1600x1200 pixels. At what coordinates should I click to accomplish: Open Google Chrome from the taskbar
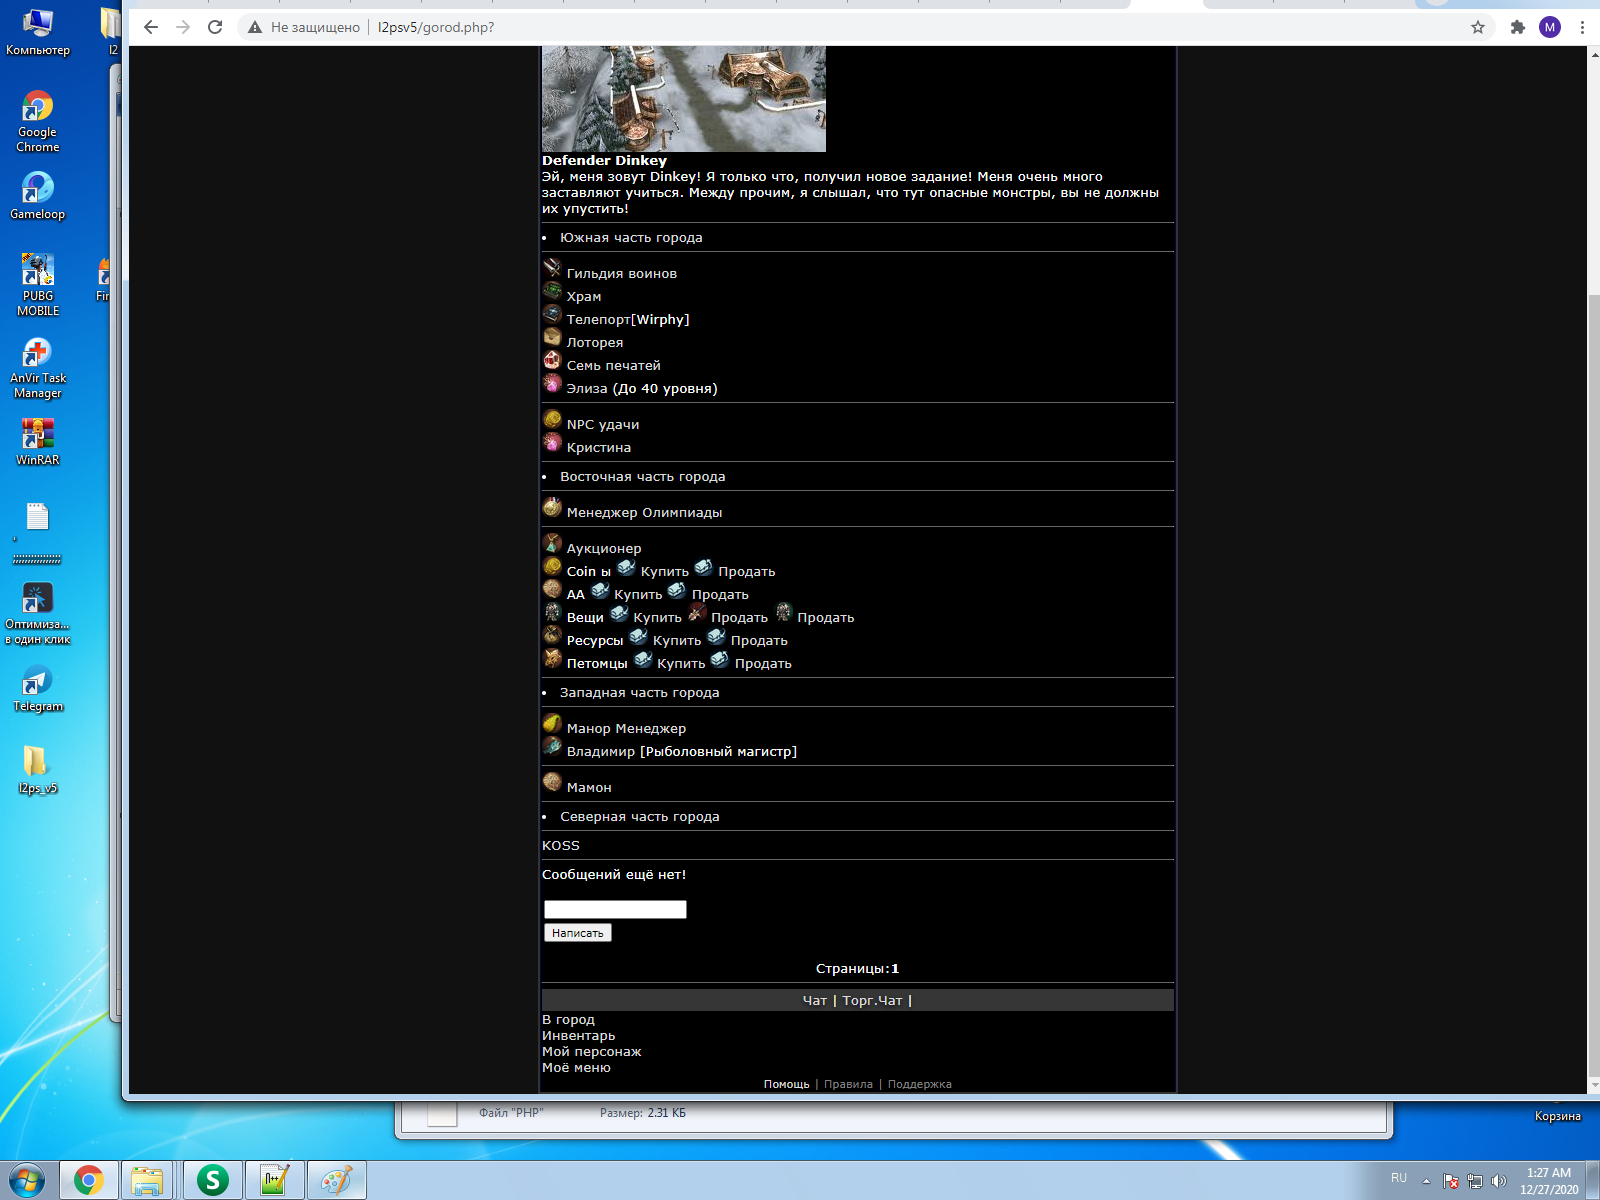click(x=89, y=1181)
